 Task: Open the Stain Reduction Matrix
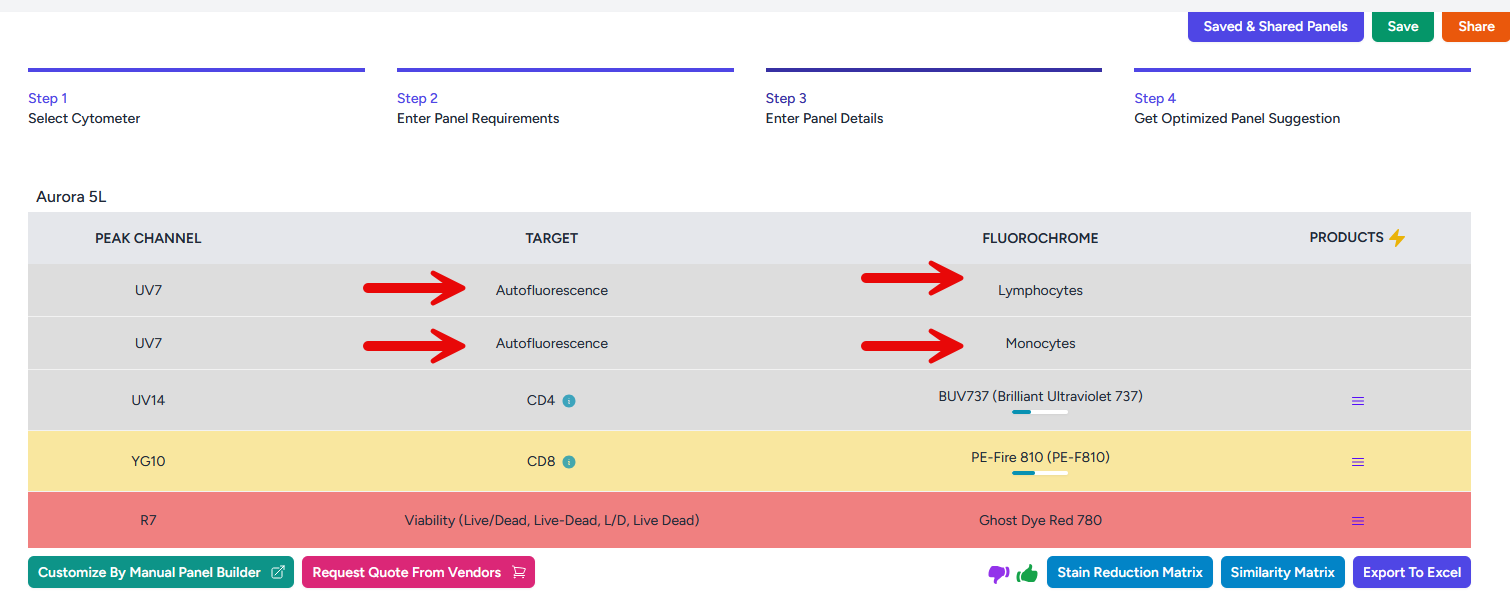pyautogui.click(x=1129, y=573)
